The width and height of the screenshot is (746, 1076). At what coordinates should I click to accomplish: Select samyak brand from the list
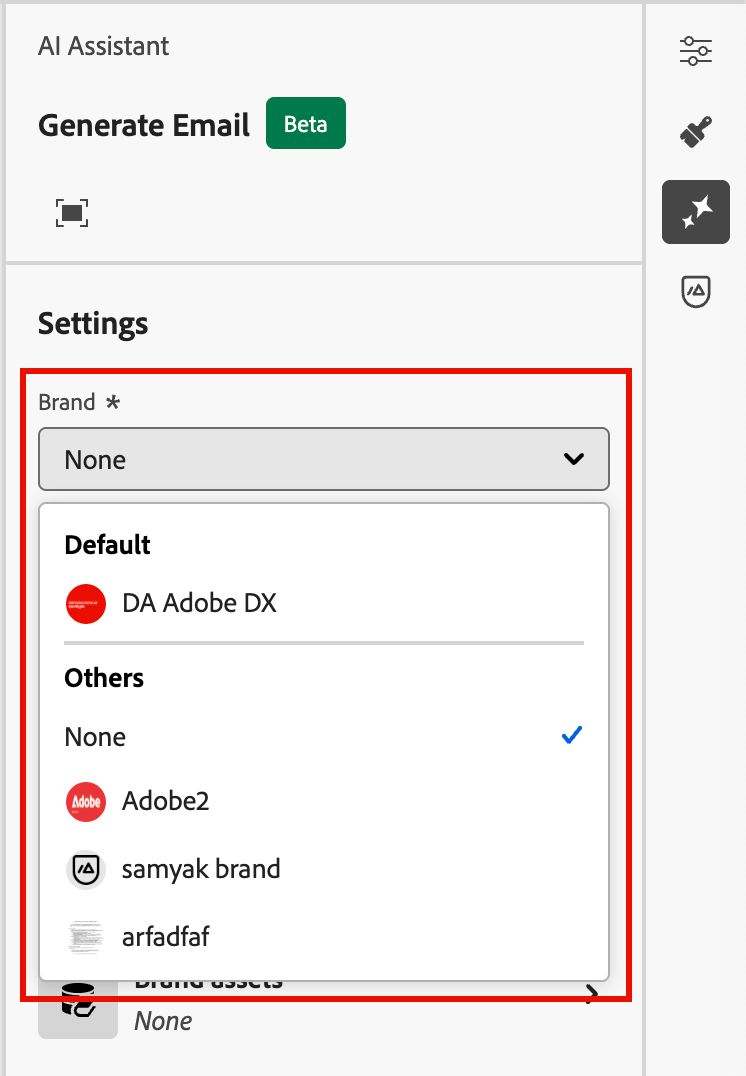(x=200, y=869)
